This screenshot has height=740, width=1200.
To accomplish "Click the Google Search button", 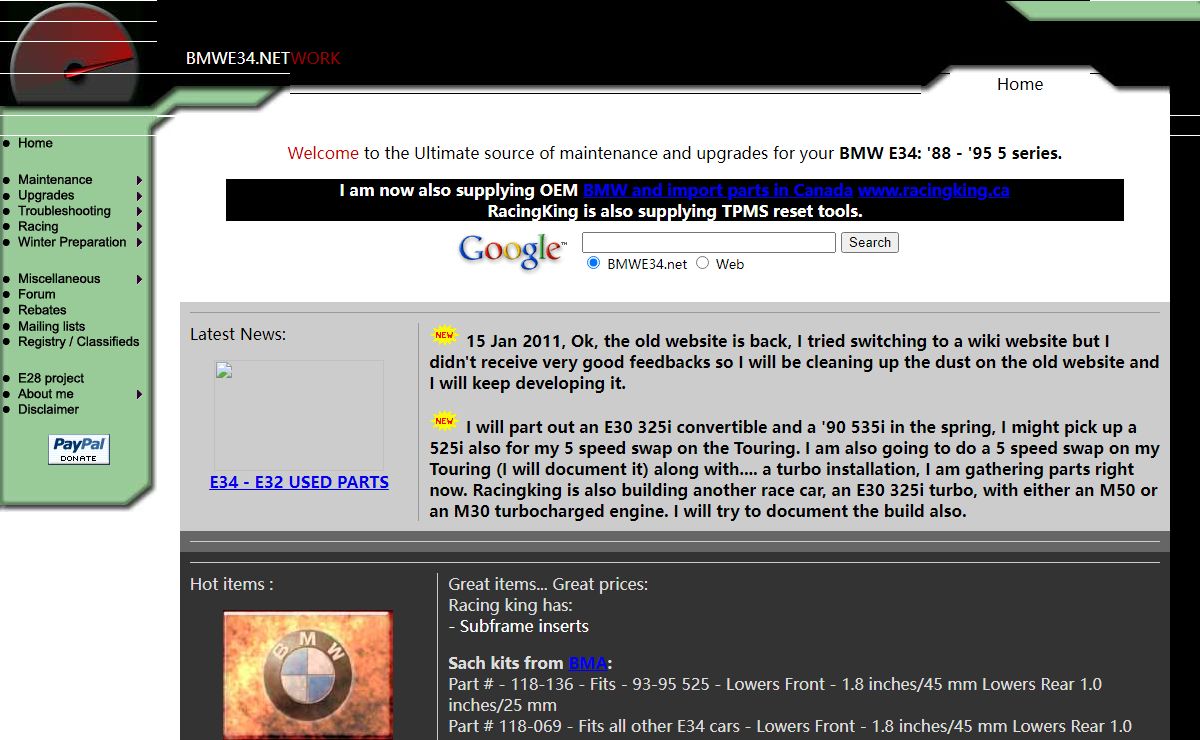I will 870,242.
